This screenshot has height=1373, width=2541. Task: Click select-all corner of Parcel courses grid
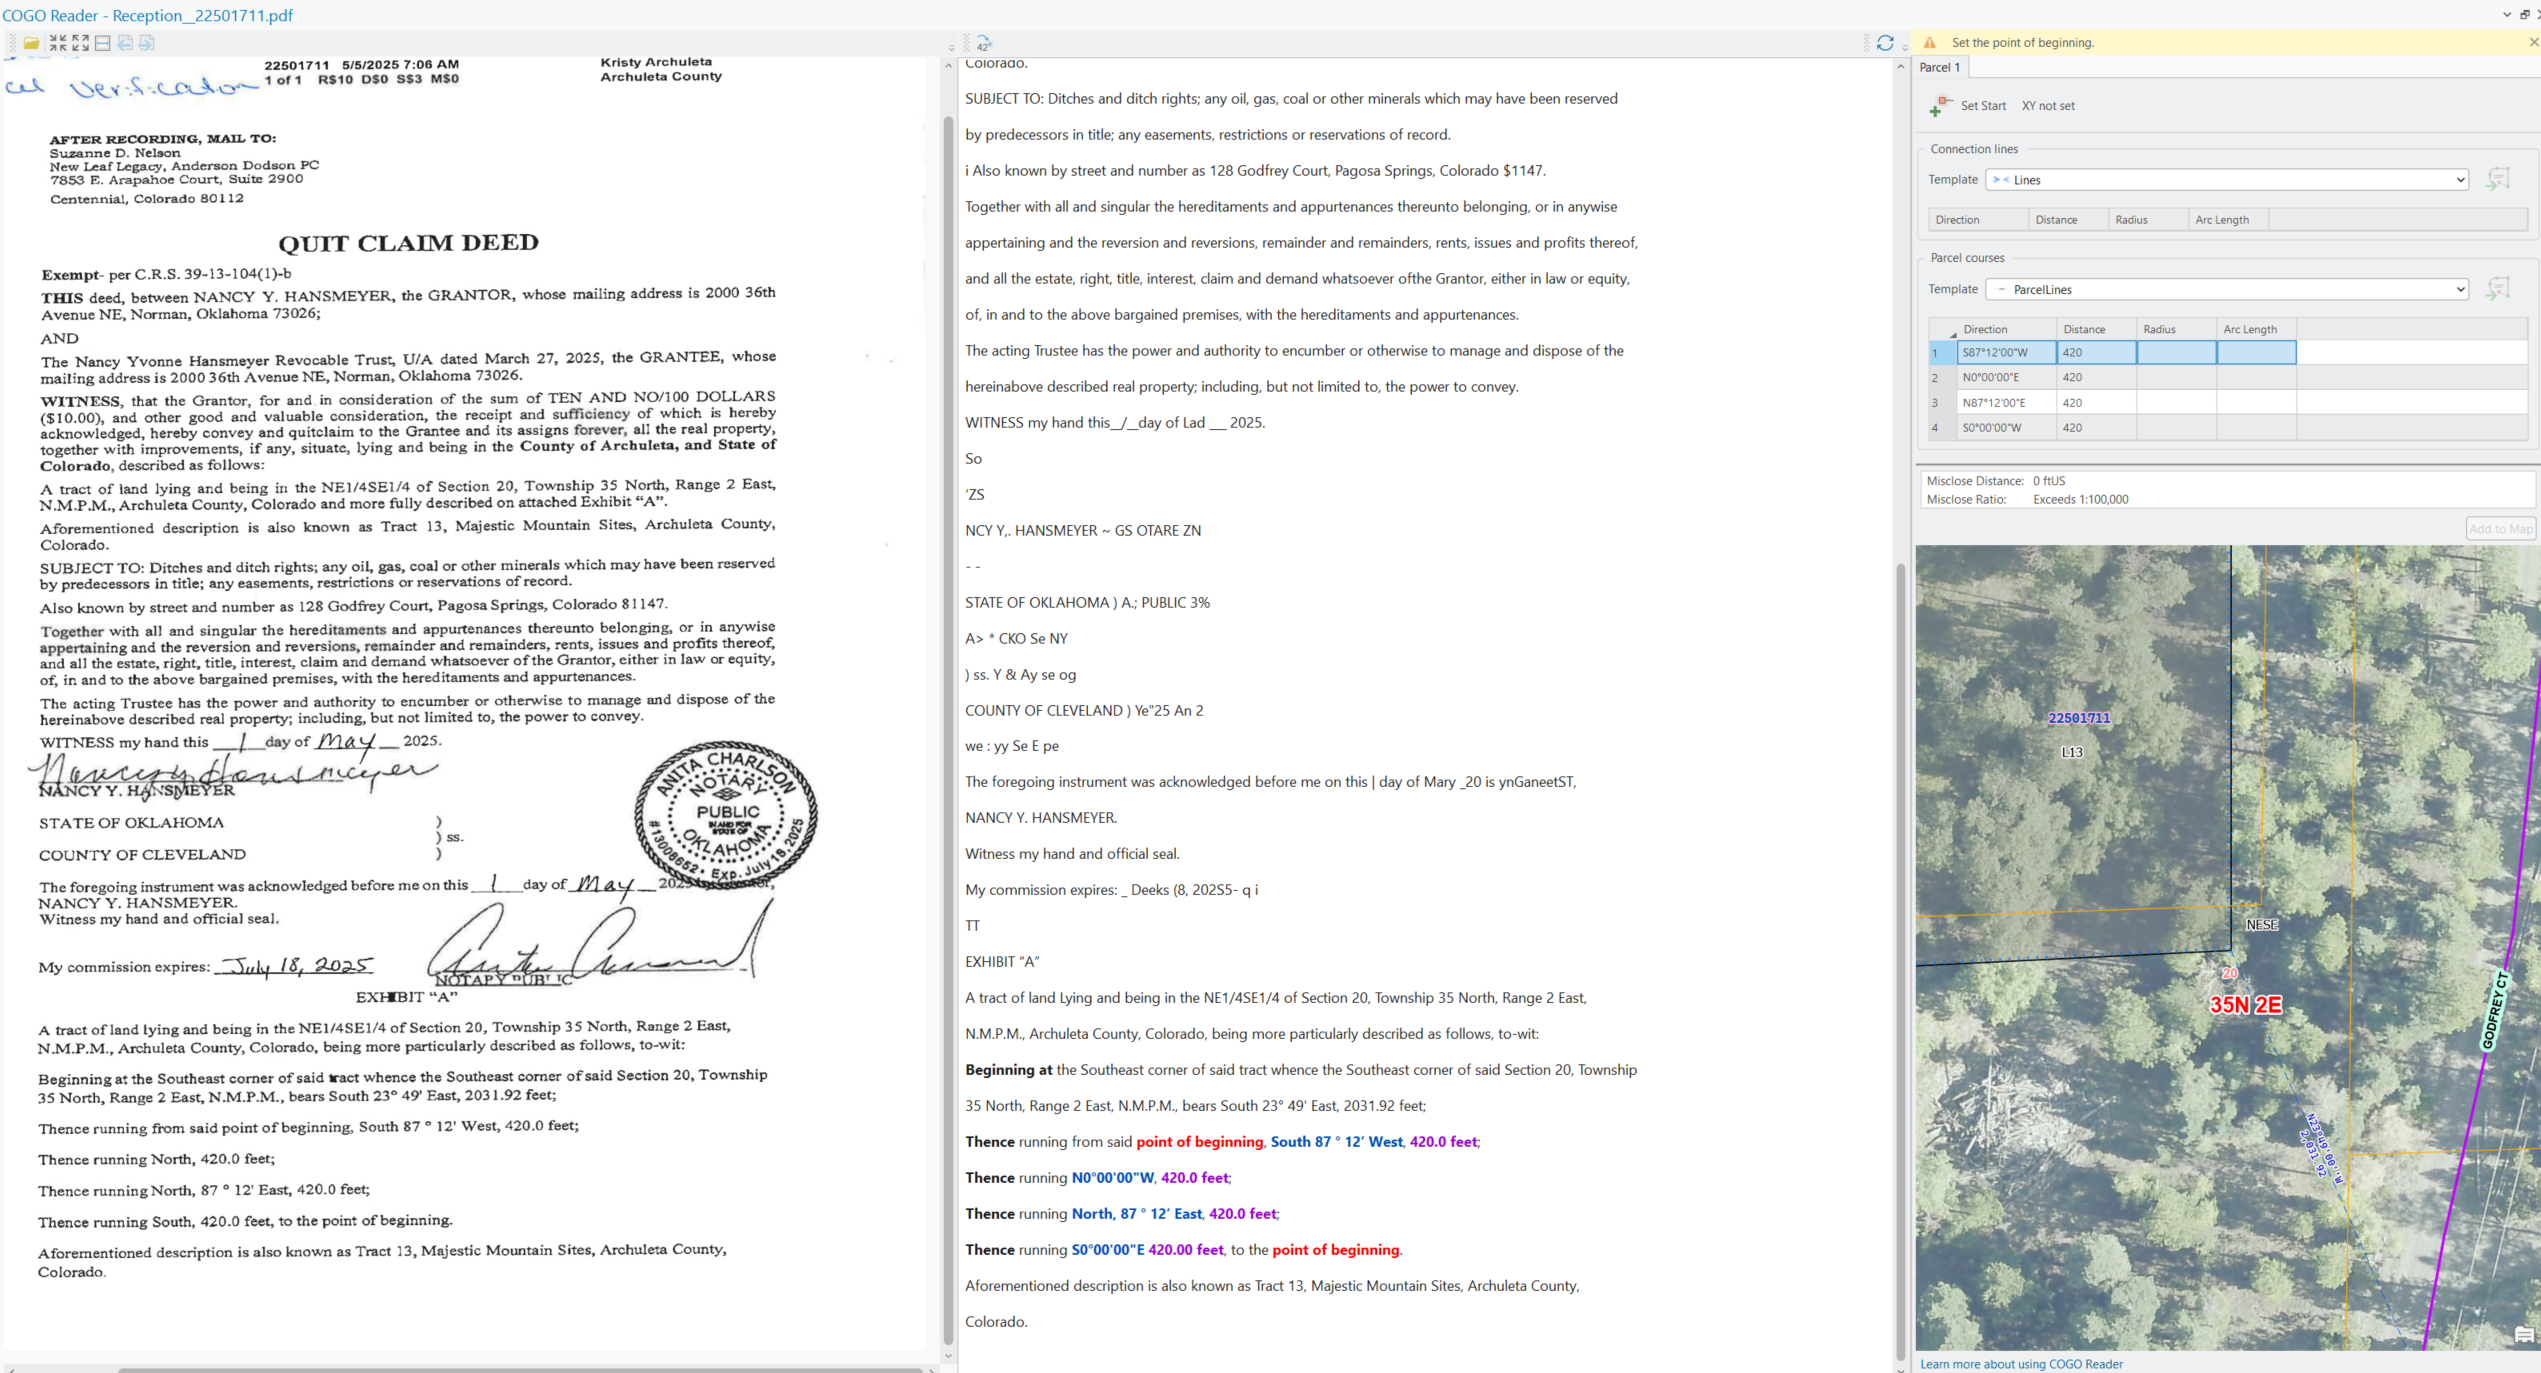click(1943, 329)
